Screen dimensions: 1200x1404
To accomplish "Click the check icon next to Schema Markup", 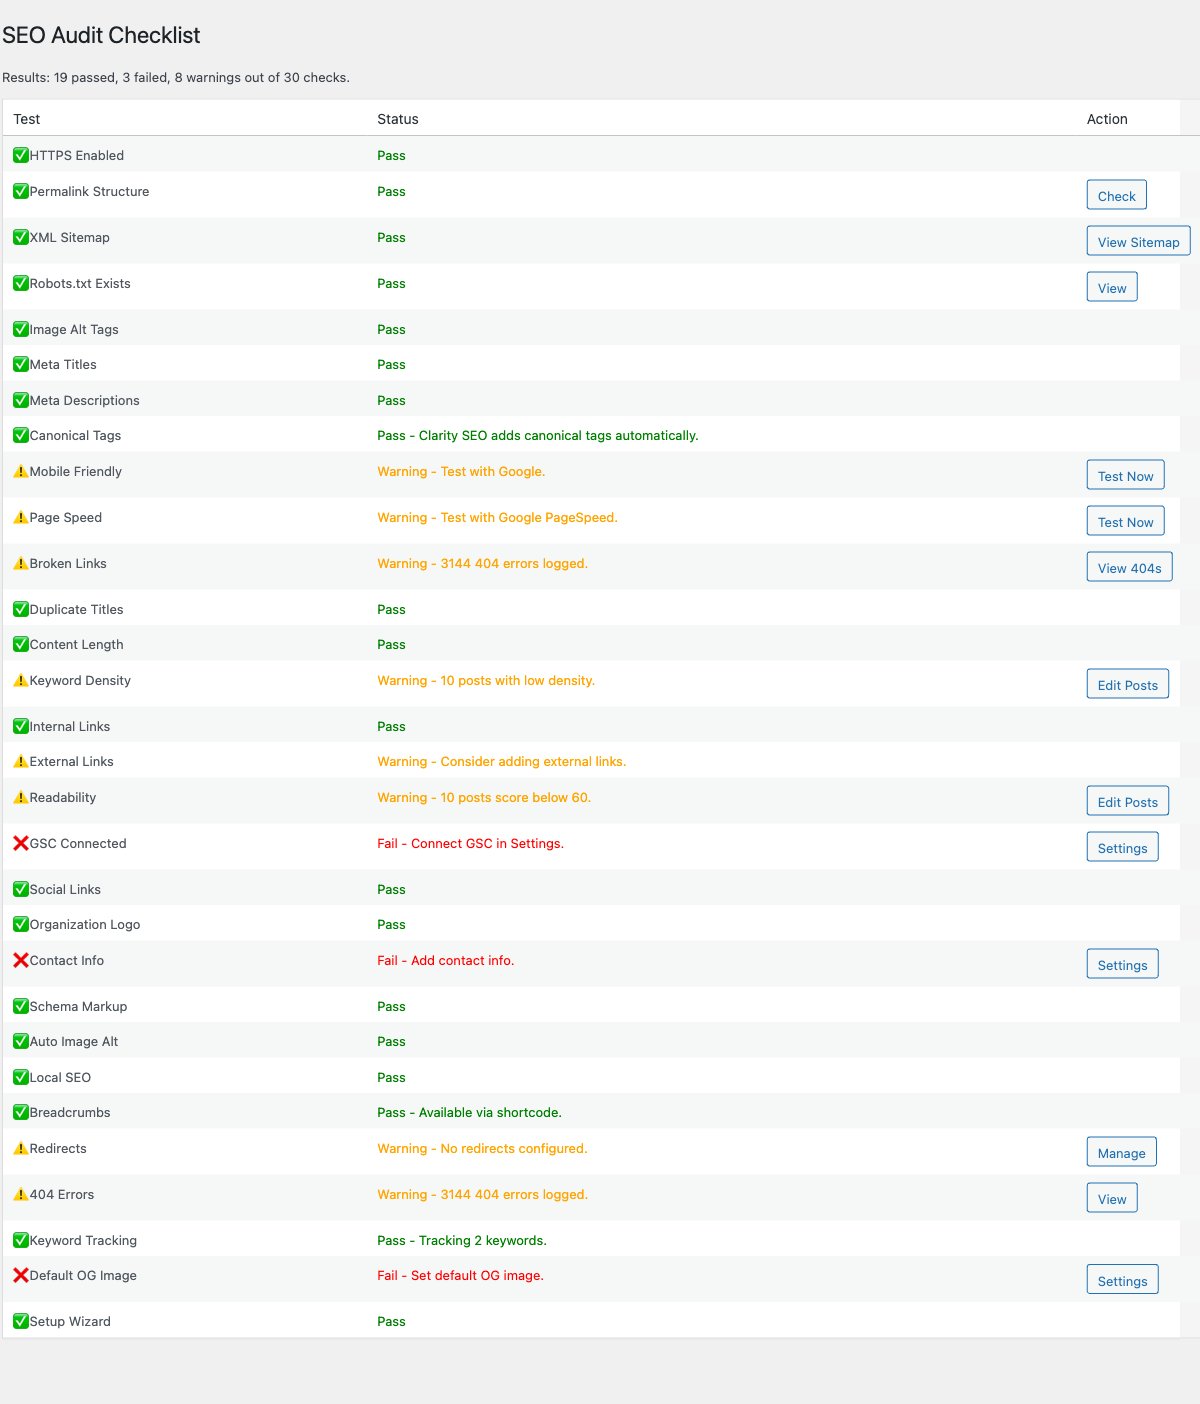I will 21,1006.
